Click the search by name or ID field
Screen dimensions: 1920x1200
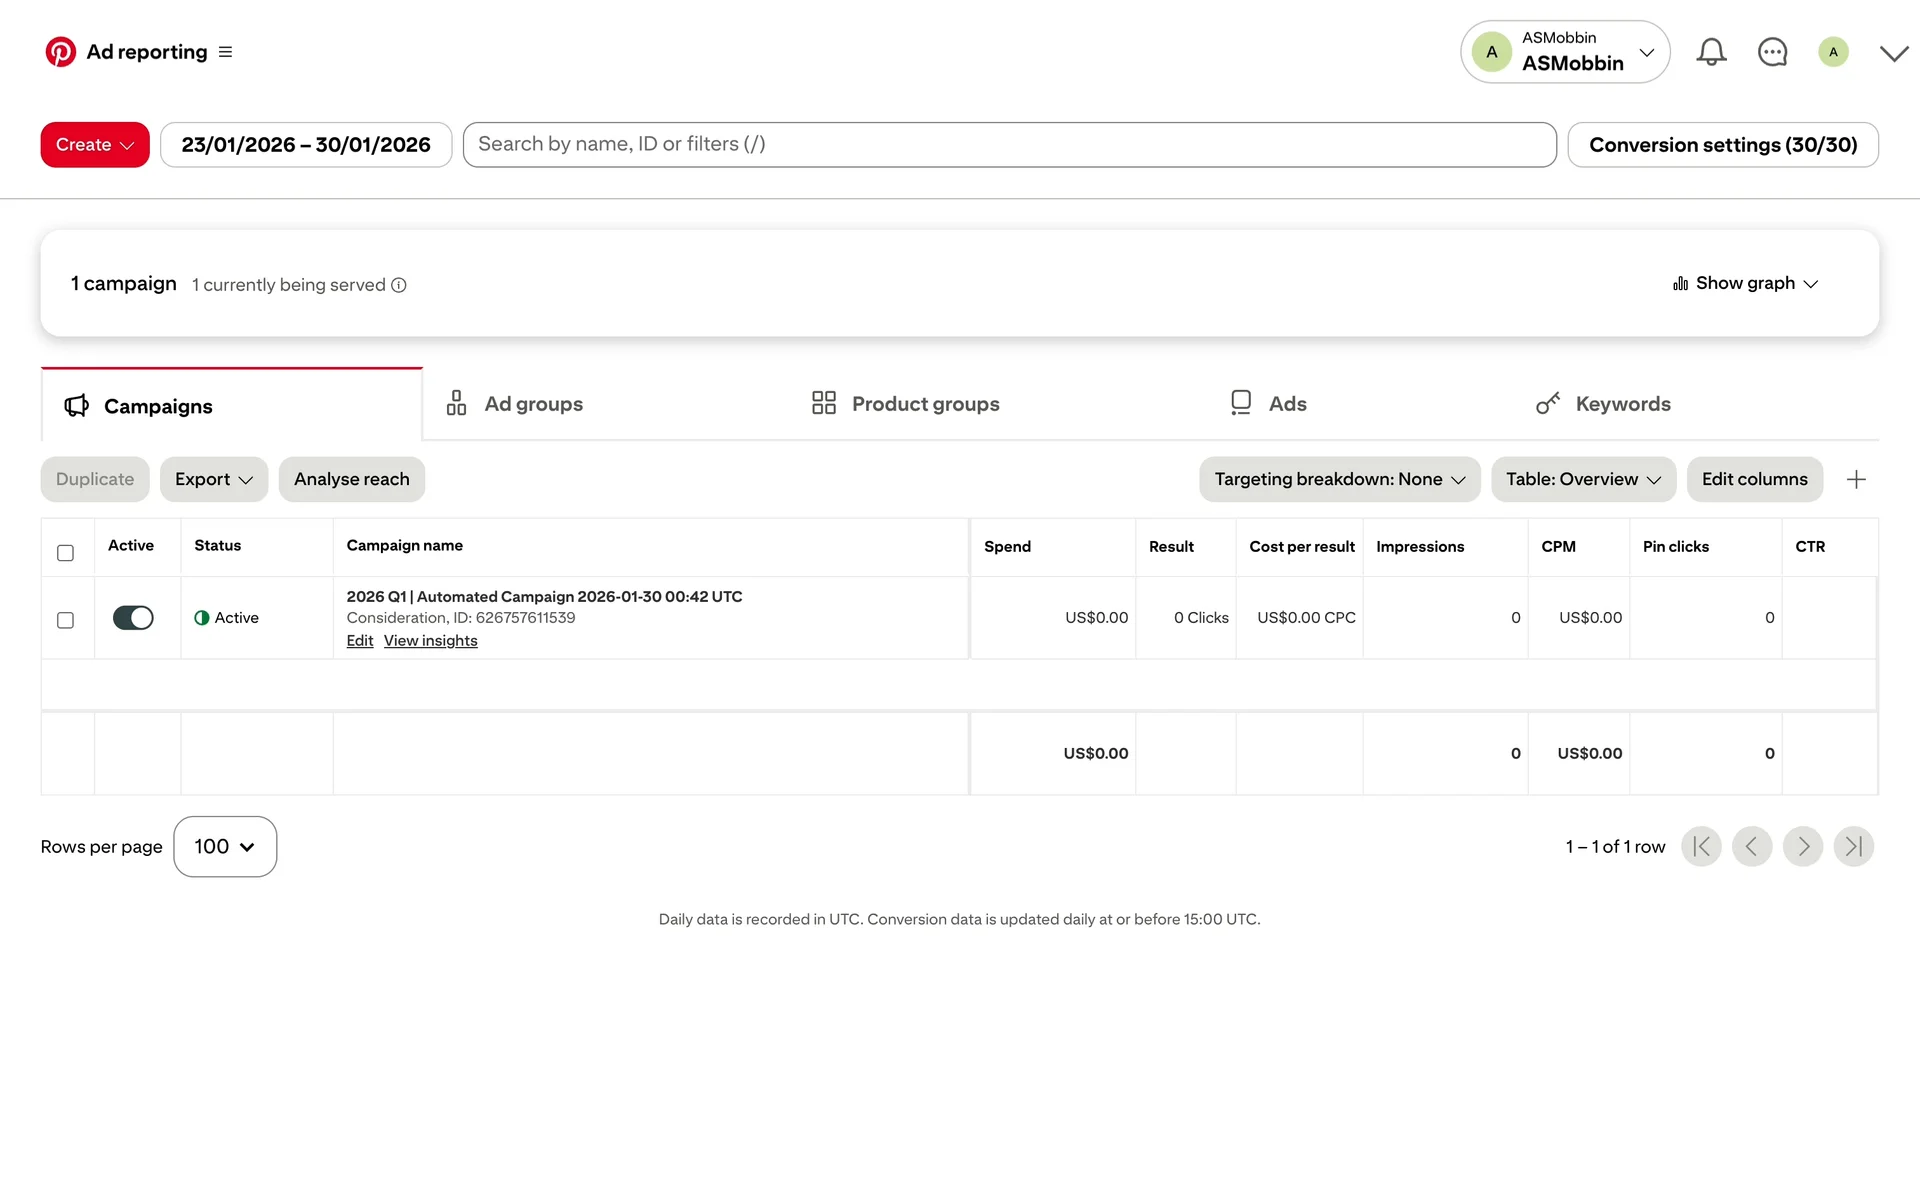click(x=1008, y=145)
